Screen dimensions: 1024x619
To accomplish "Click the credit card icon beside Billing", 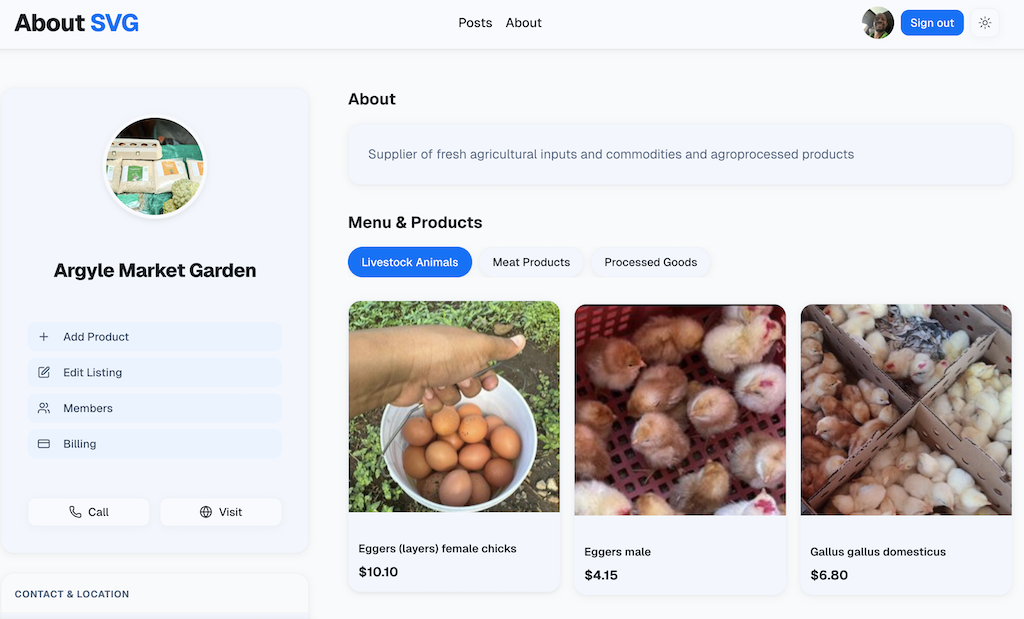I will [x=43, y=443].
